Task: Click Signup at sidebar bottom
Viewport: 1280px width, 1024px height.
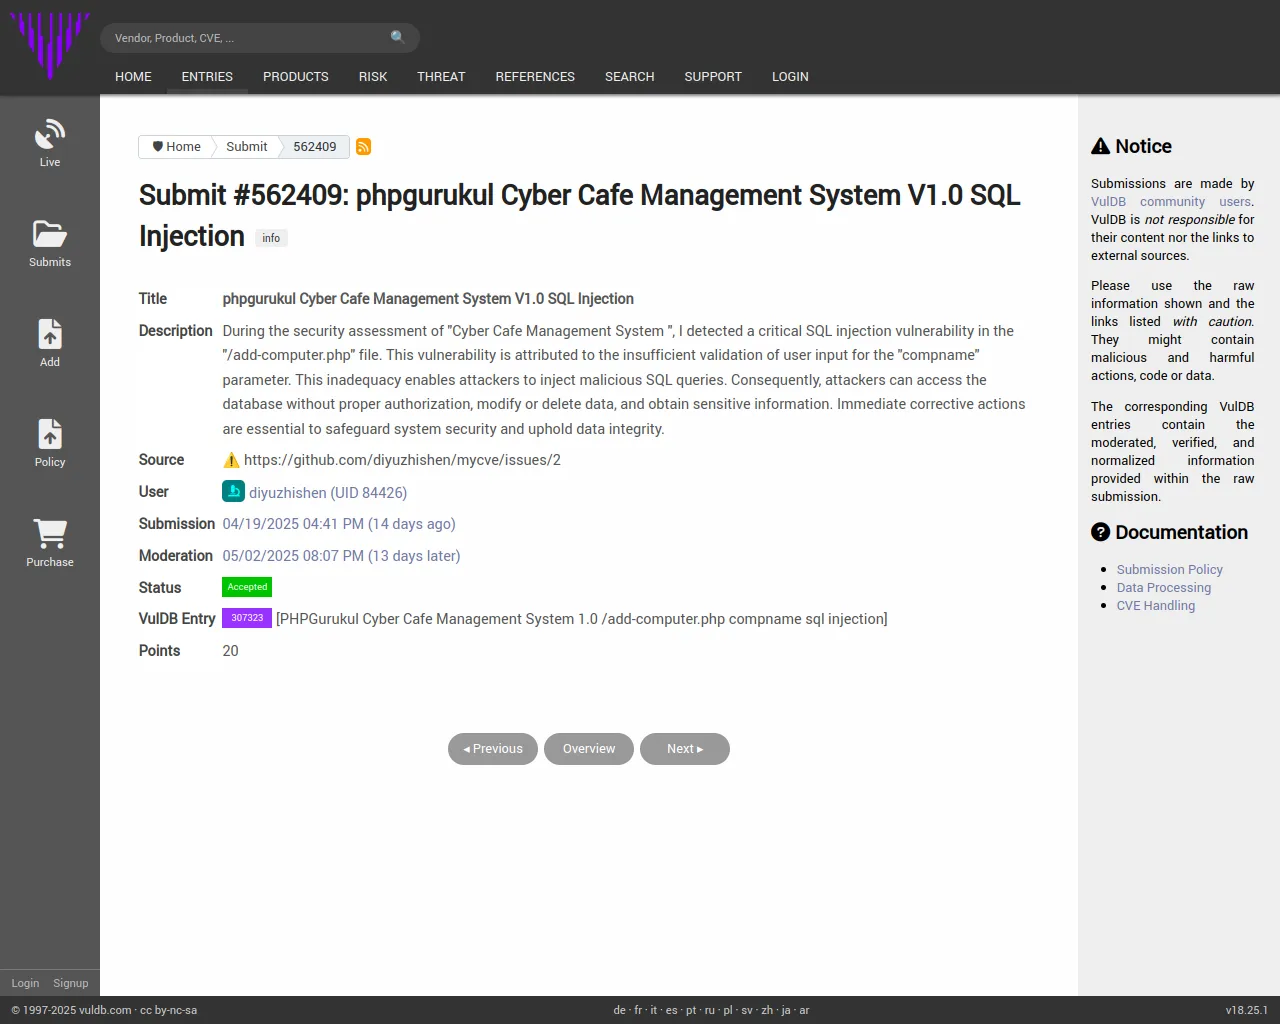Action: click(71, 983)
